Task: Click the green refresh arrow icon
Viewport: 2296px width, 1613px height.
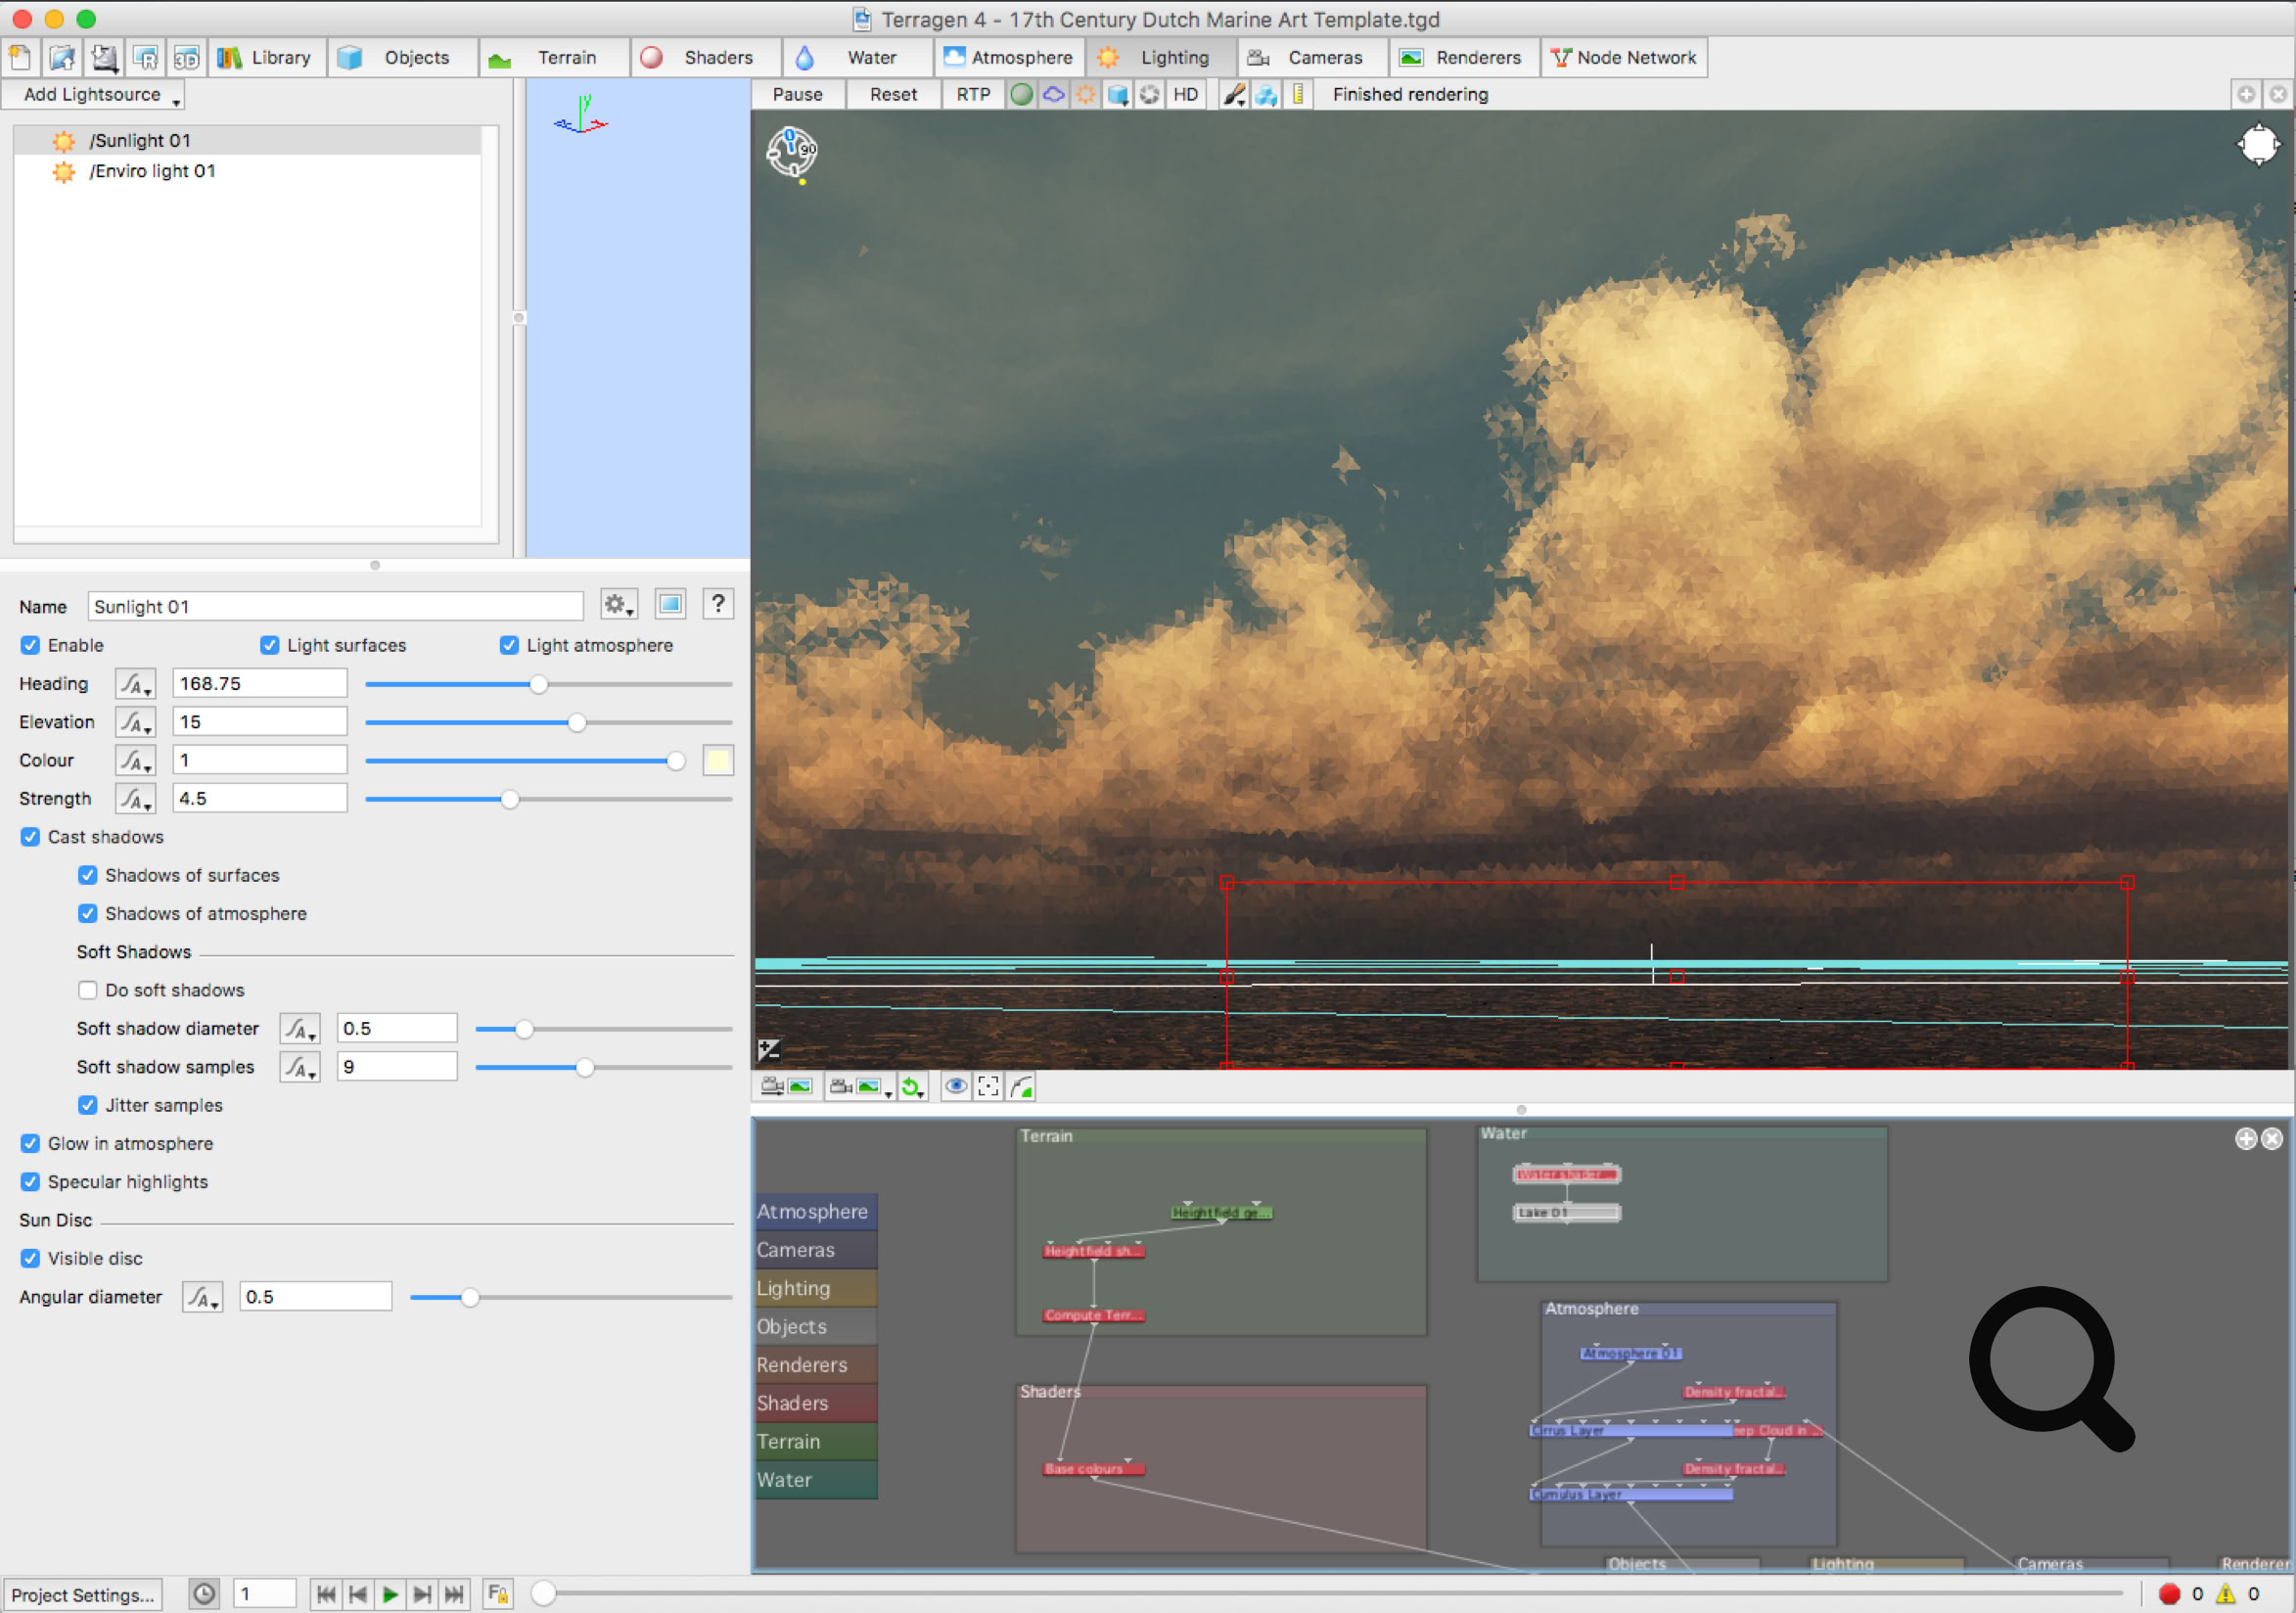Action: pyautogui.click(x=911, y=1087)
